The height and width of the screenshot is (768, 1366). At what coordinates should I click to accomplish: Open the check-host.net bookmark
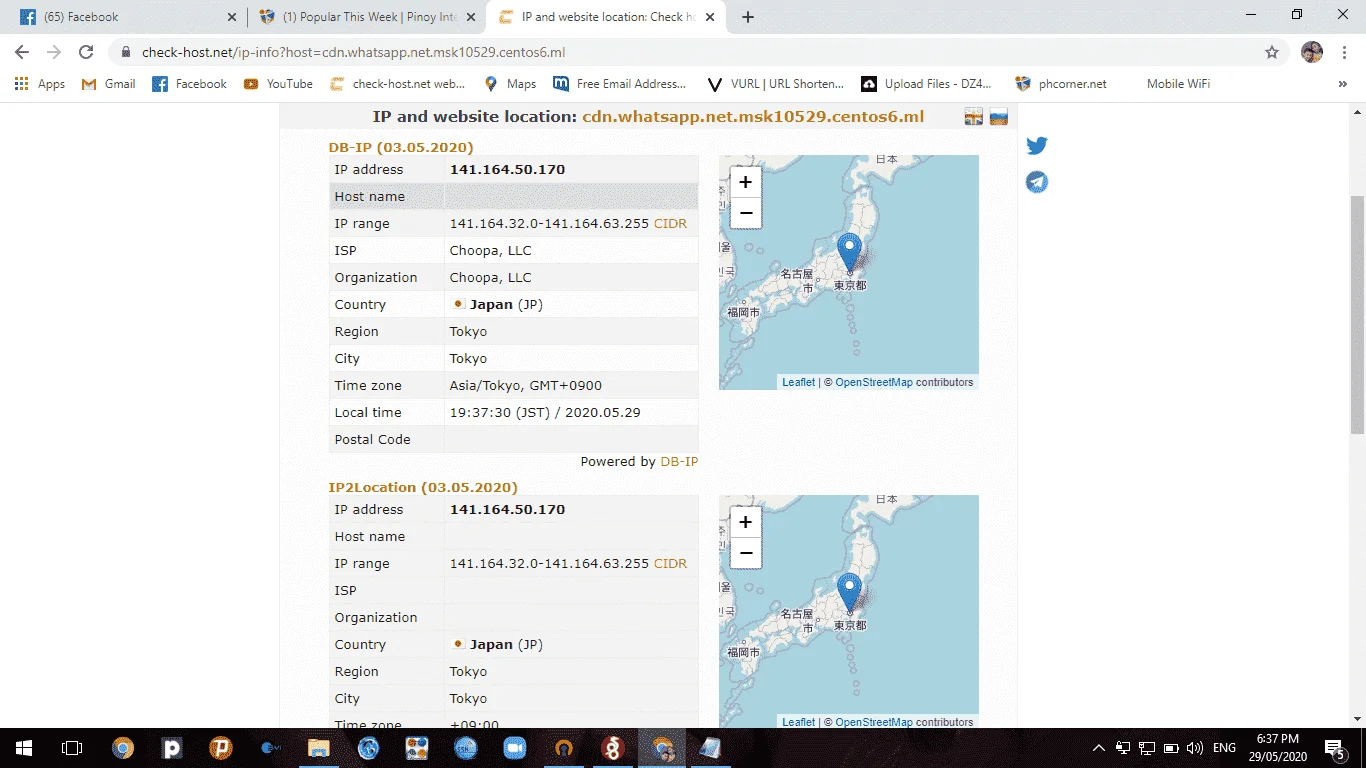[x=397, y=84]
